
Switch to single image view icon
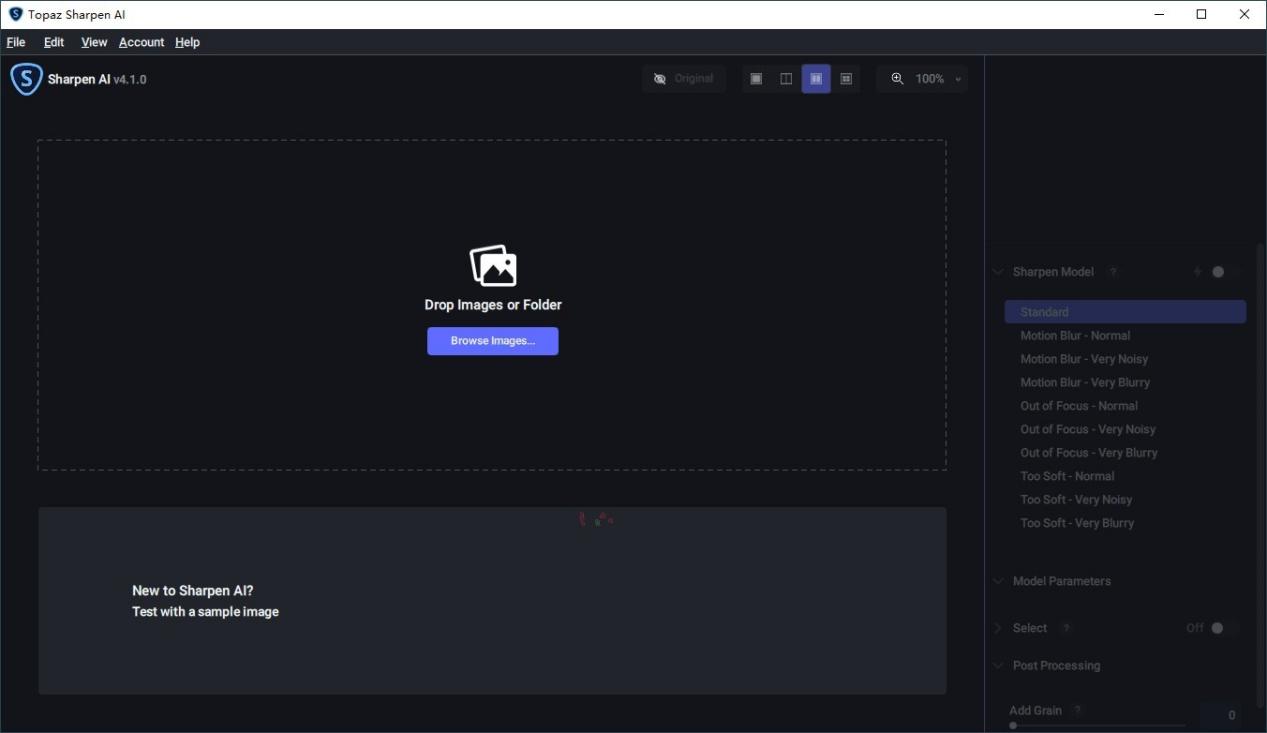[756, 79]
